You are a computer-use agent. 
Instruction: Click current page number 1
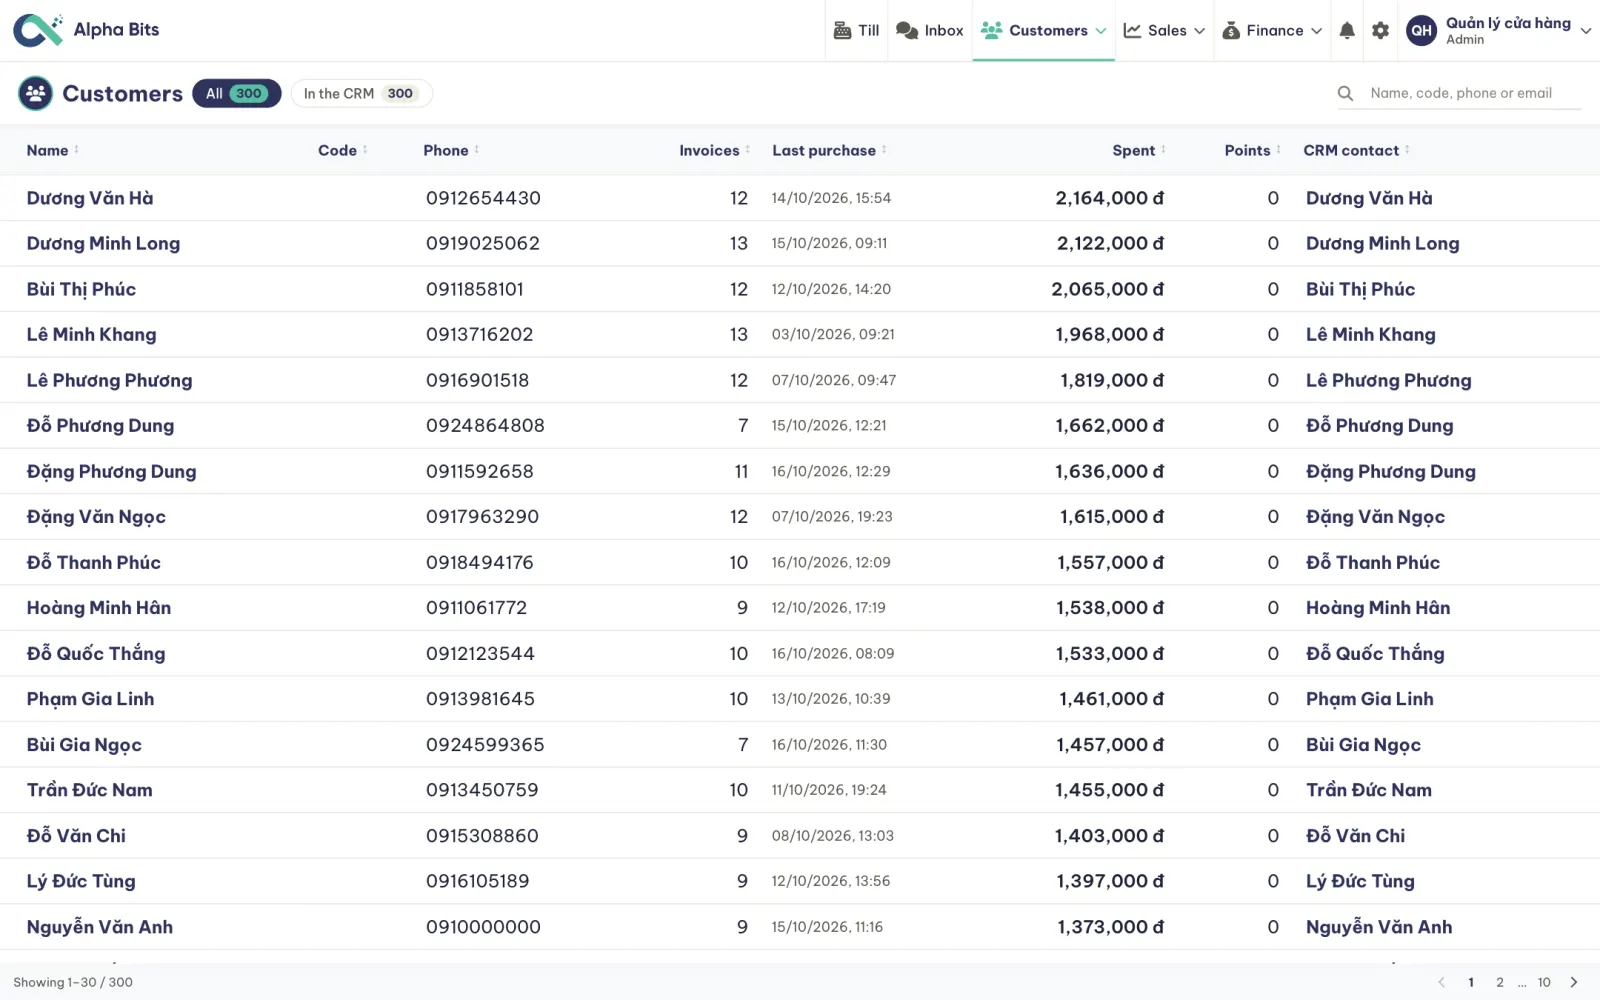1471,982
